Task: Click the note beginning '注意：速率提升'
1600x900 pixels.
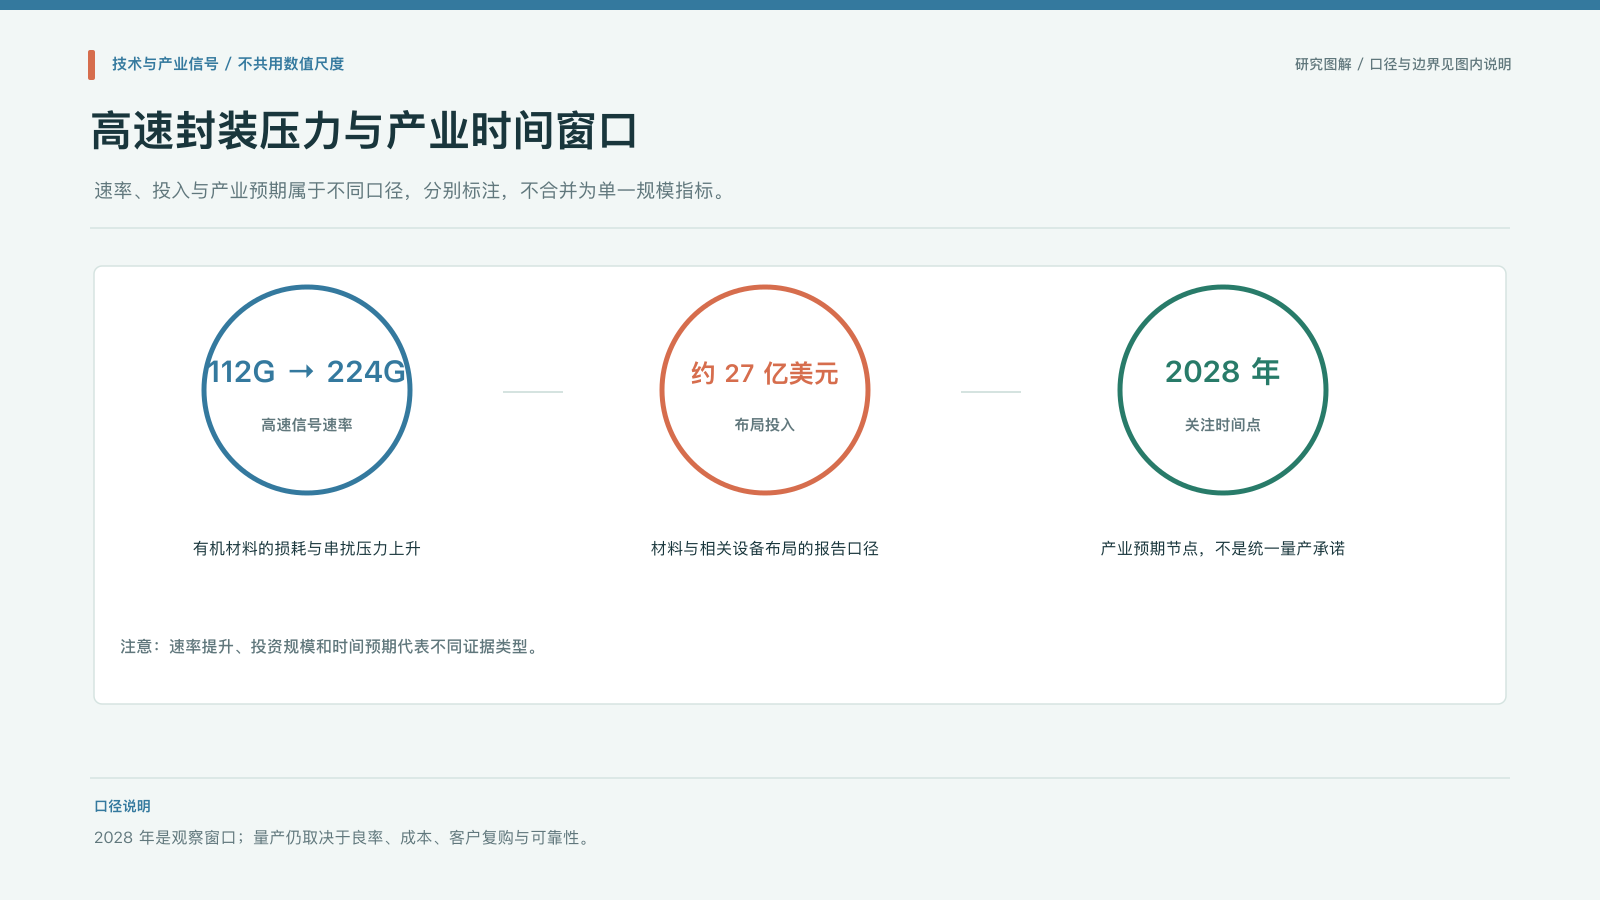Action: 332,647
